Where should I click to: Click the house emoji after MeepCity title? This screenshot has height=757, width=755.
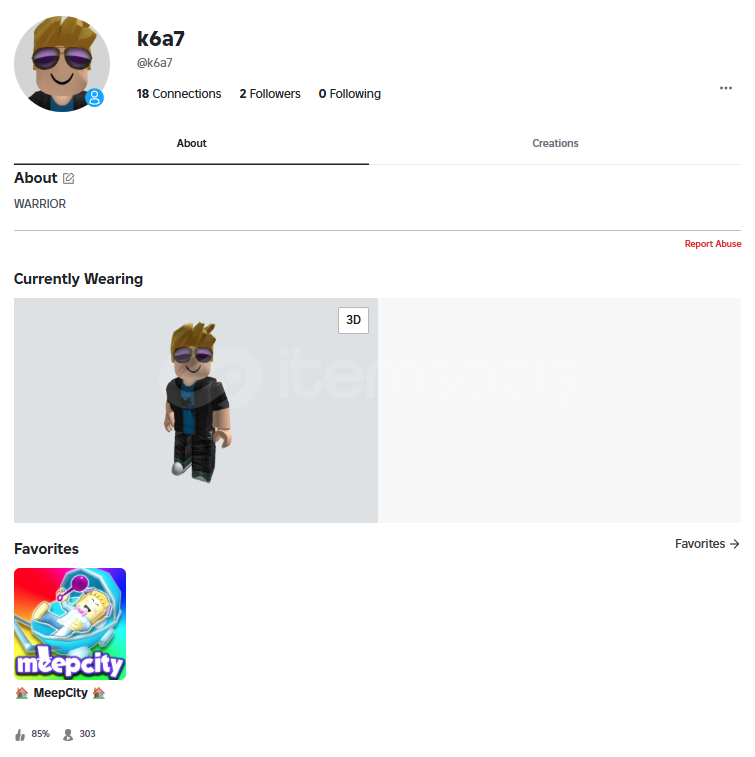tap(99, 693)
